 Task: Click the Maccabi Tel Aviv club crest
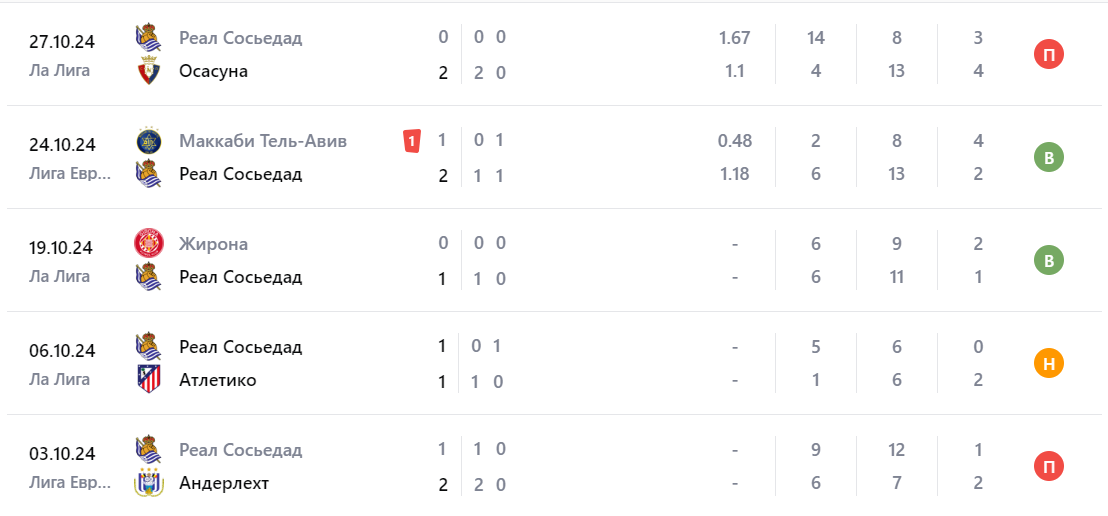click(x=148, y=141)
